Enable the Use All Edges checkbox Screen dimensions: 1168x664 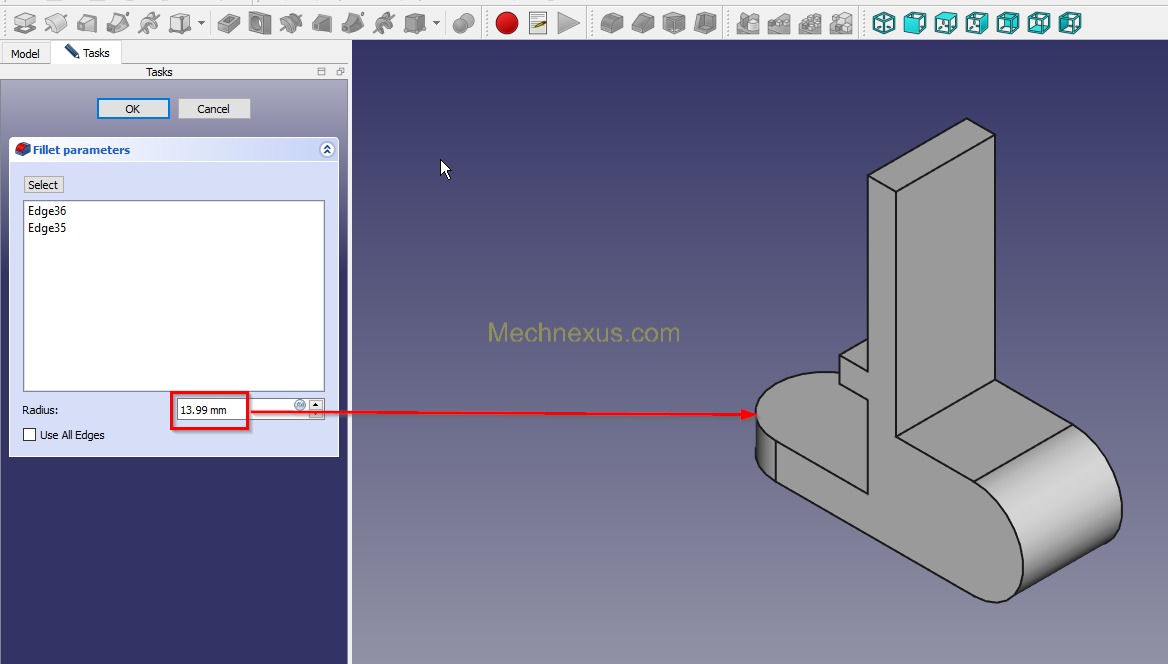30,435
